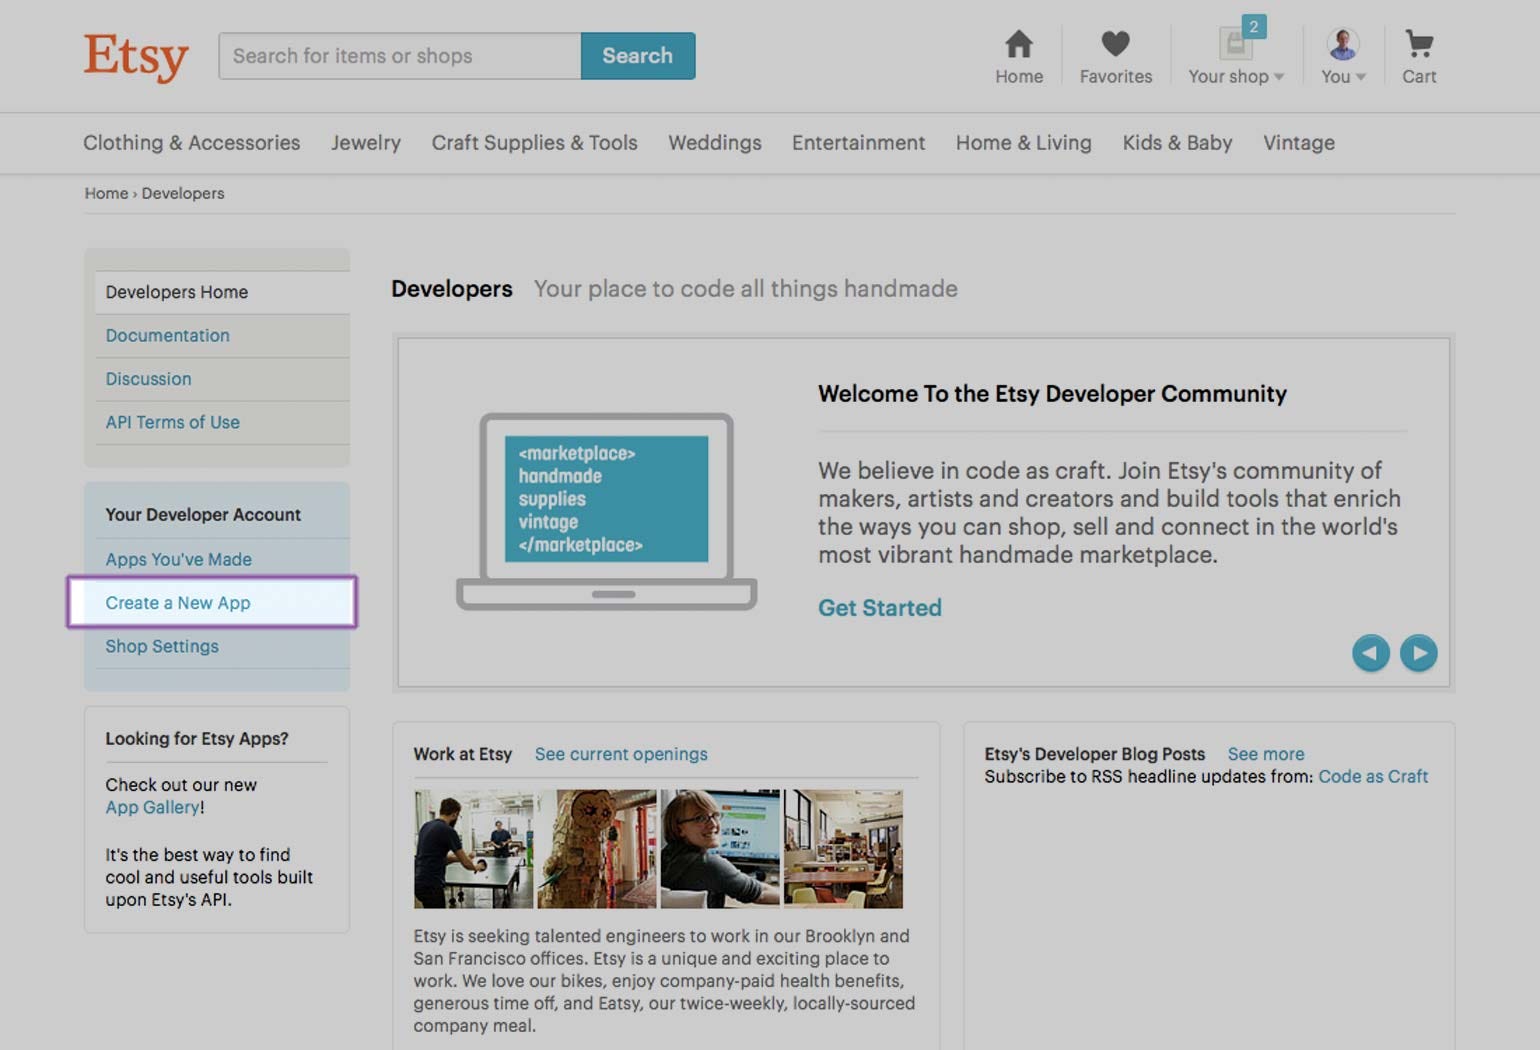Viewport: 1540px width, 1050px height.
Task: Open Clothing & Accessories category
Action: tap(191, 143)
